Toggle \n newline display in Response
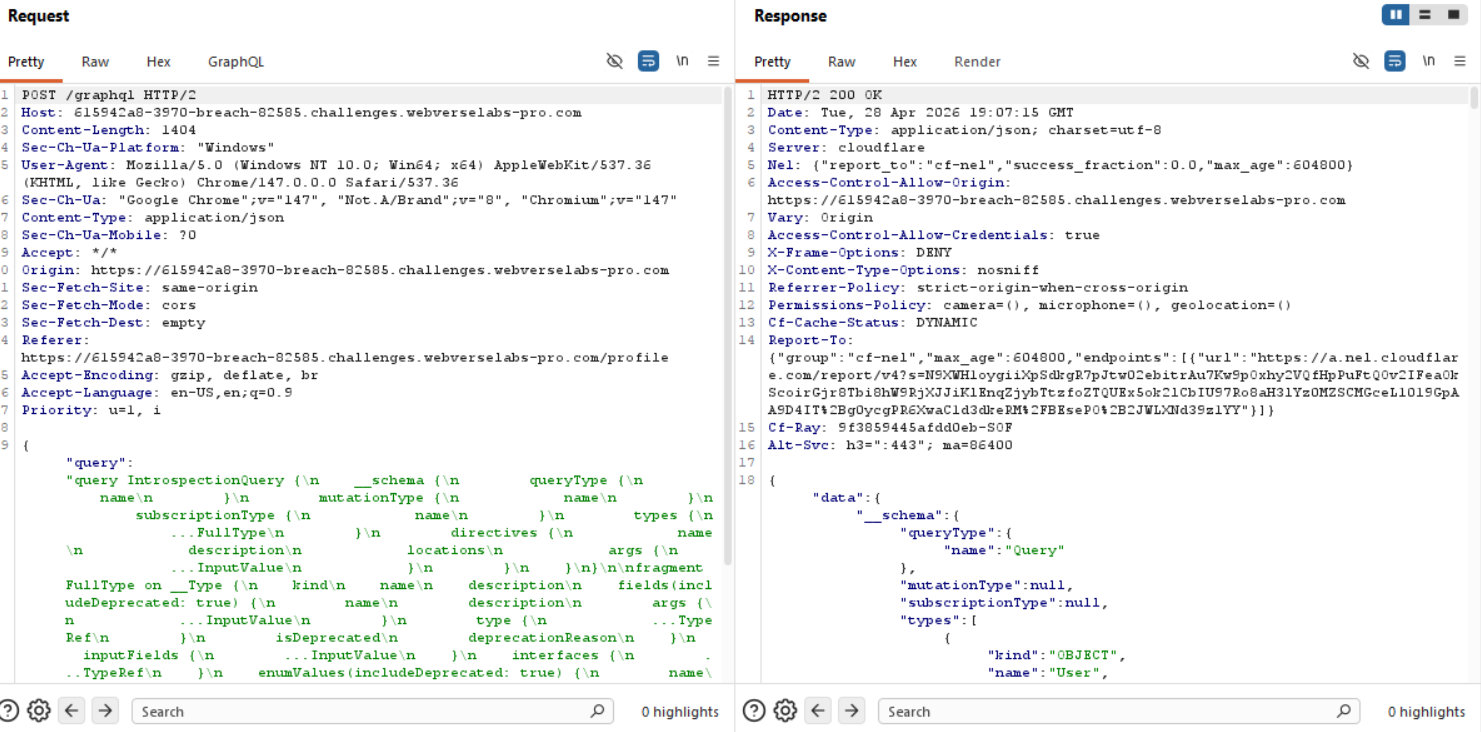Image resolution: width=1481 pixels, height=732 pixels. coord(1428,61)
